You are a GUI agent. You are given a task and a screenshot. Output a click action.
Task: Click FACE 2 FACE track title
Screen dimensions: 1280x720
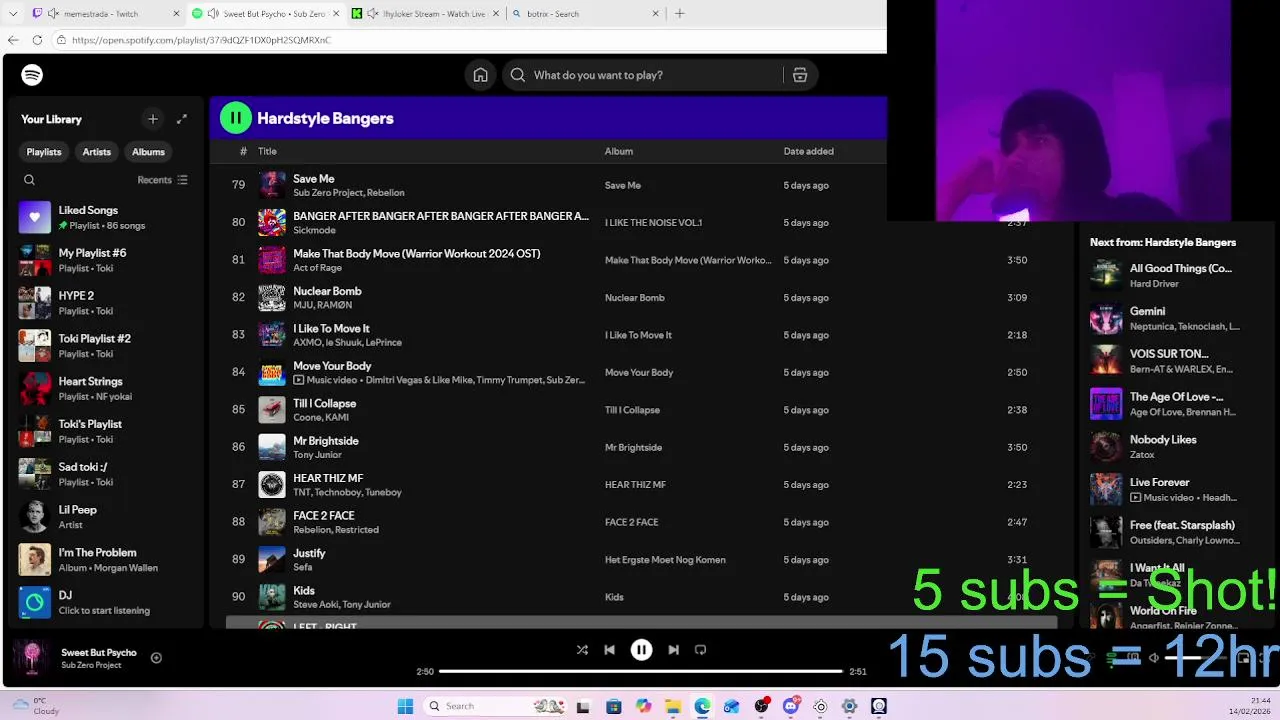[323, 516]
